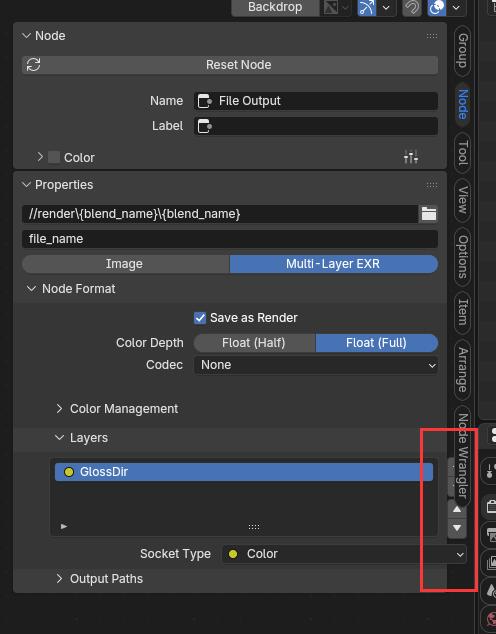This screenshot has width=496, height=634.
Task: Open the Scene properties cone icon at right
Action: [490, 591]
